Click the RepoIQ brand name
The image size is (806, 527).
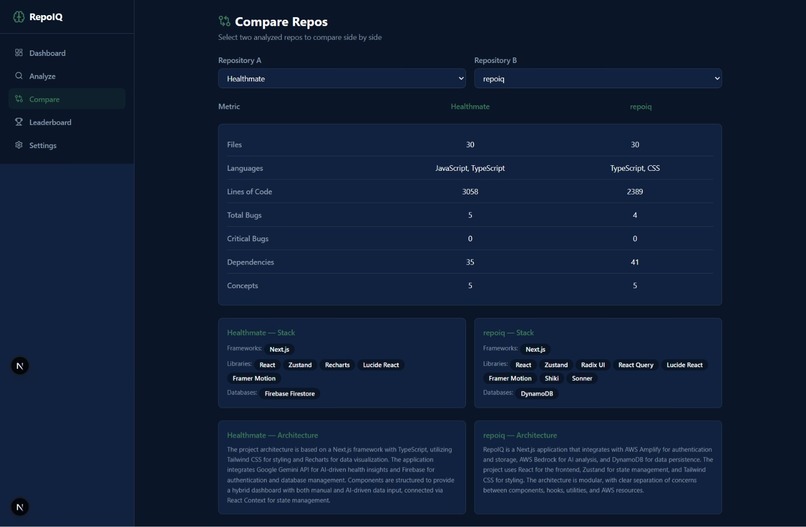click(x=46, y=17)
